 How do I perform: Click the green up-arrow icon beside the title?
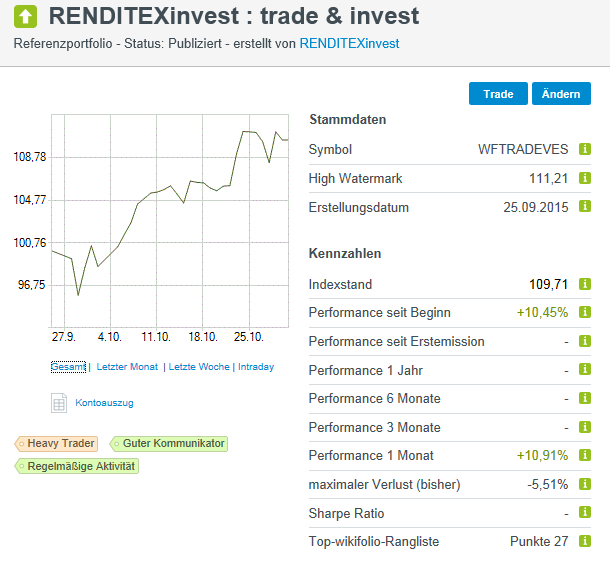tap(26, 16)
